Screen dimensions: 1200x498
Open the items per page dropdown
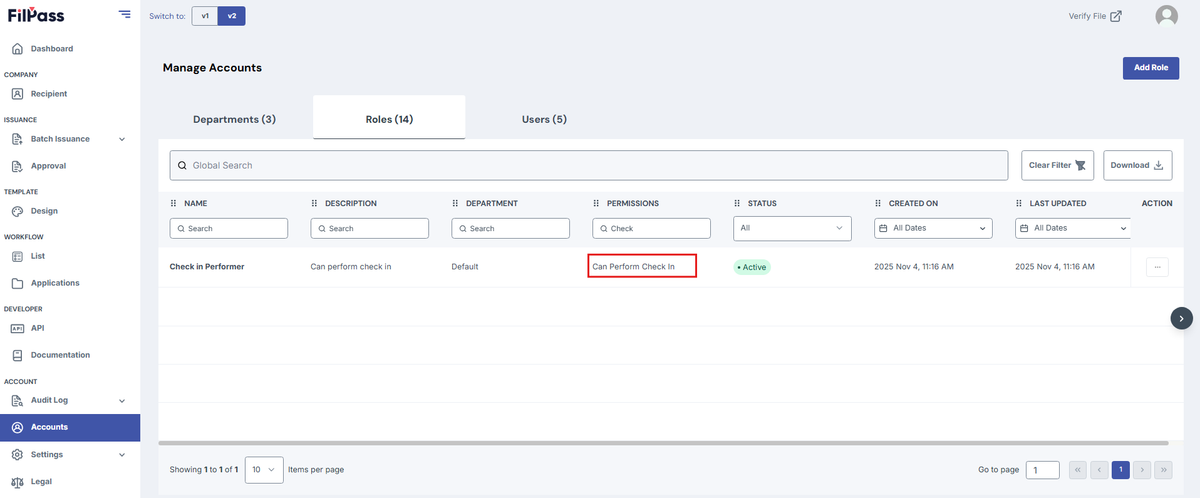pyautogui.click(x=264, y=469)
